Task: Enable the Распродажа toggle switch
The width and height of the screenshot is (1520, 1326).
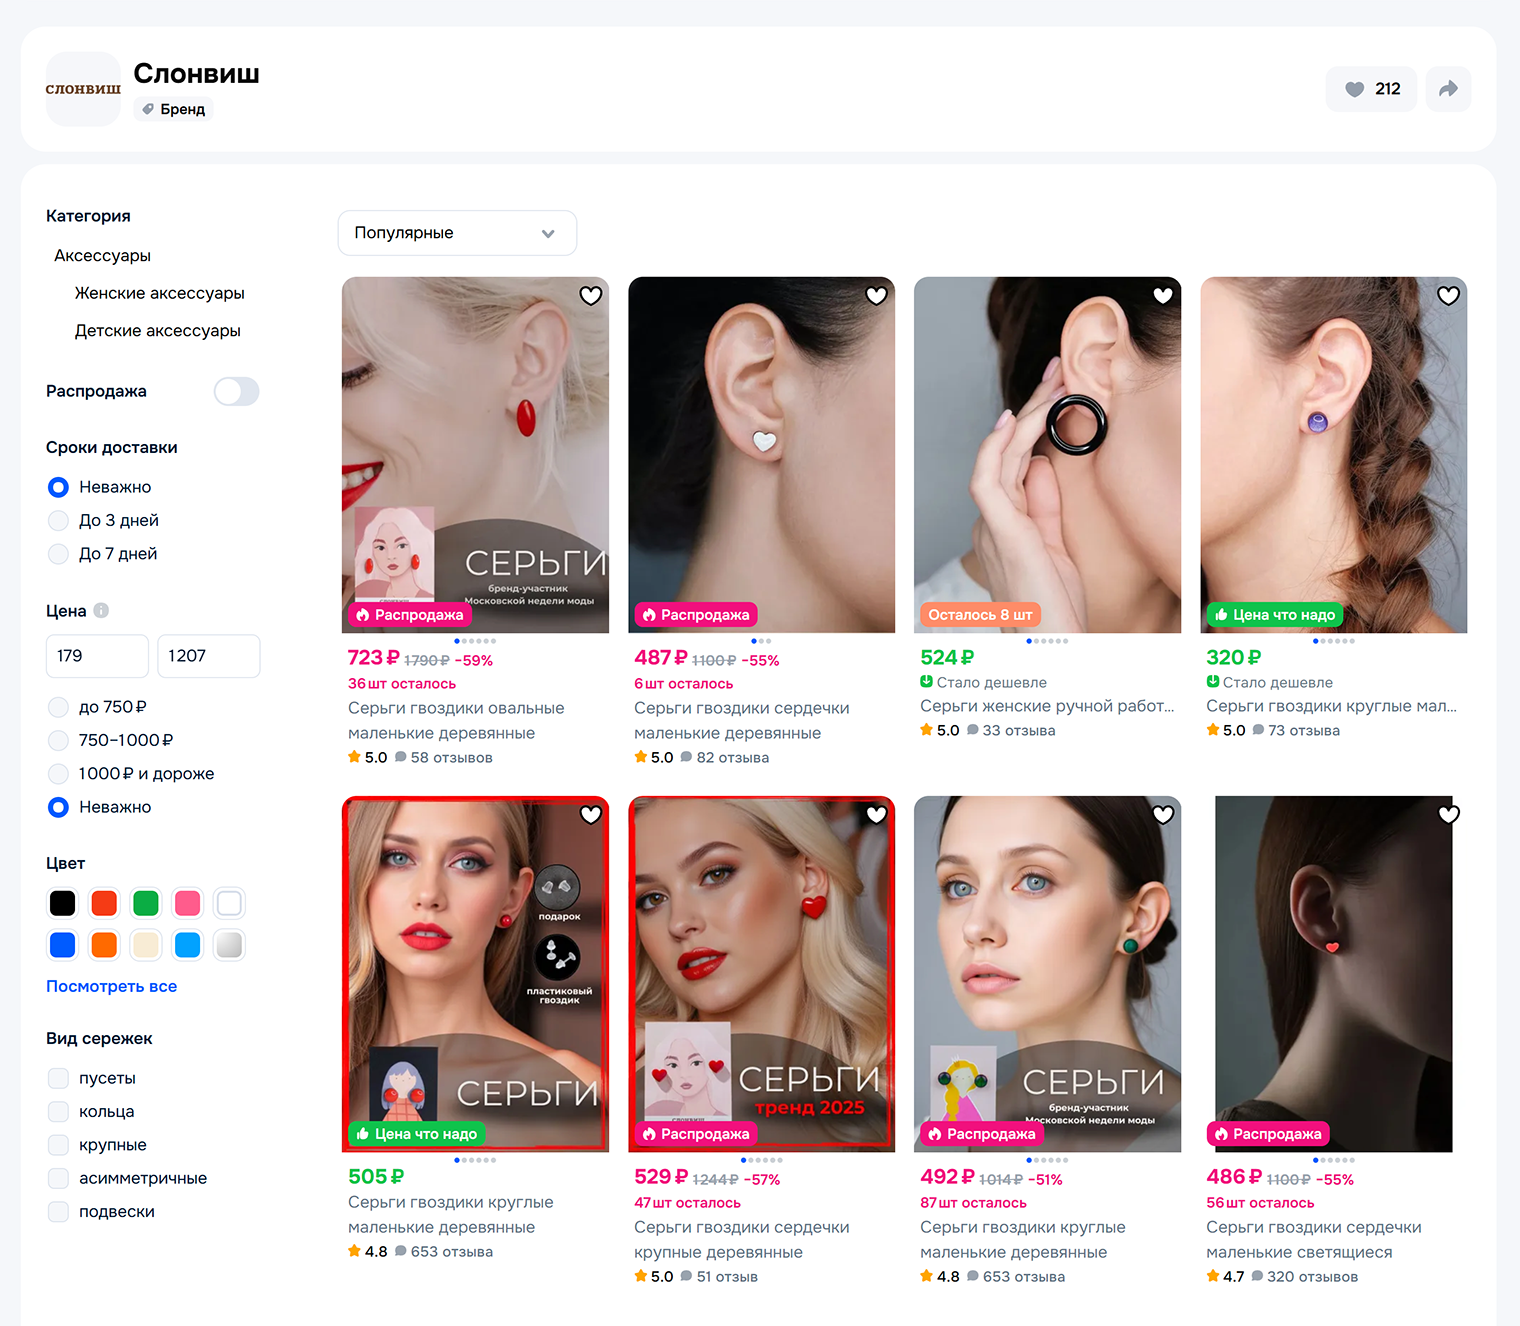Action: click(x=236, y=392)
